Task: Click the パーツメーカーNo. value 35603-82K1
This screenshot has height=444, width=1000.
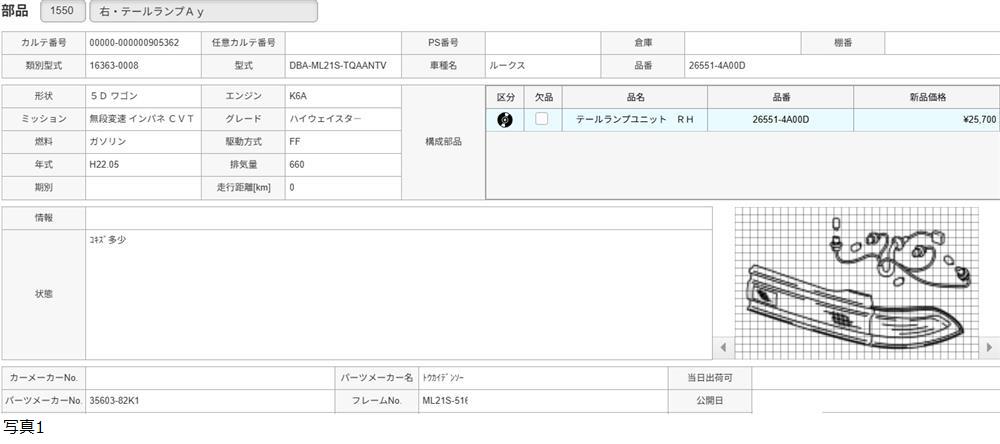Action: (210, 401)
